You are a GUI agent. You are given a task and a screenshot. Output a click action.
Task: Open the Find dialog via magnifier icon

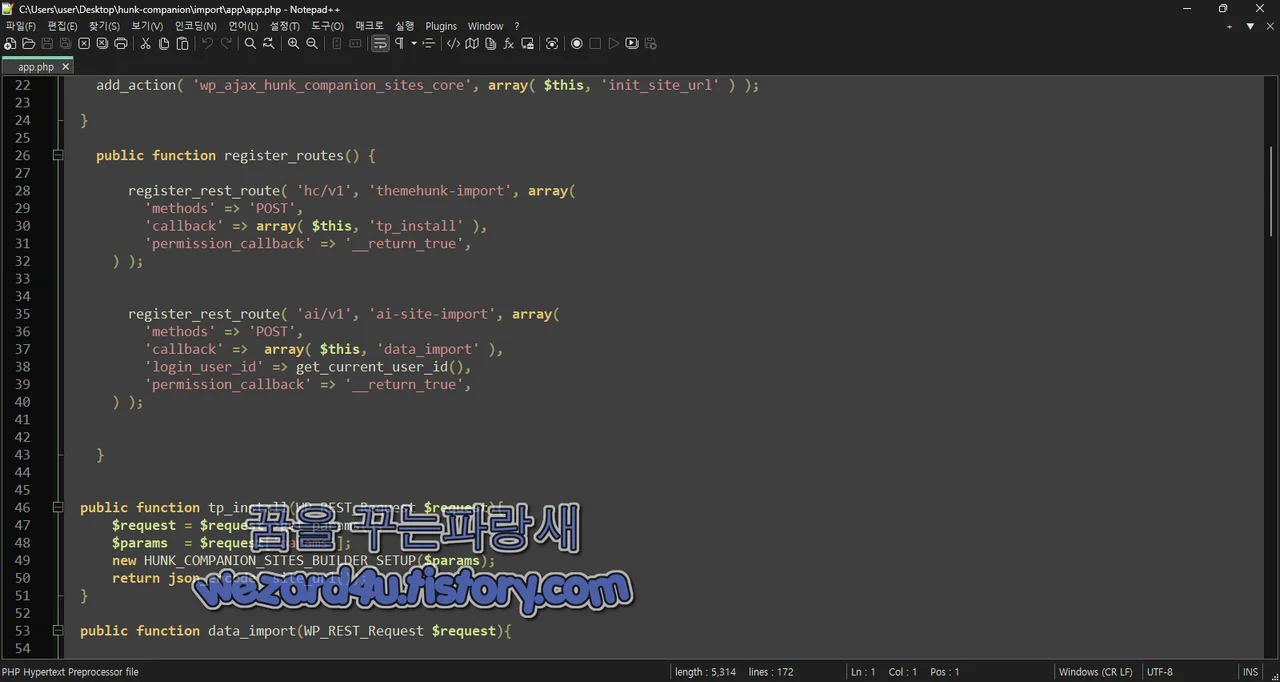(250, 43)
